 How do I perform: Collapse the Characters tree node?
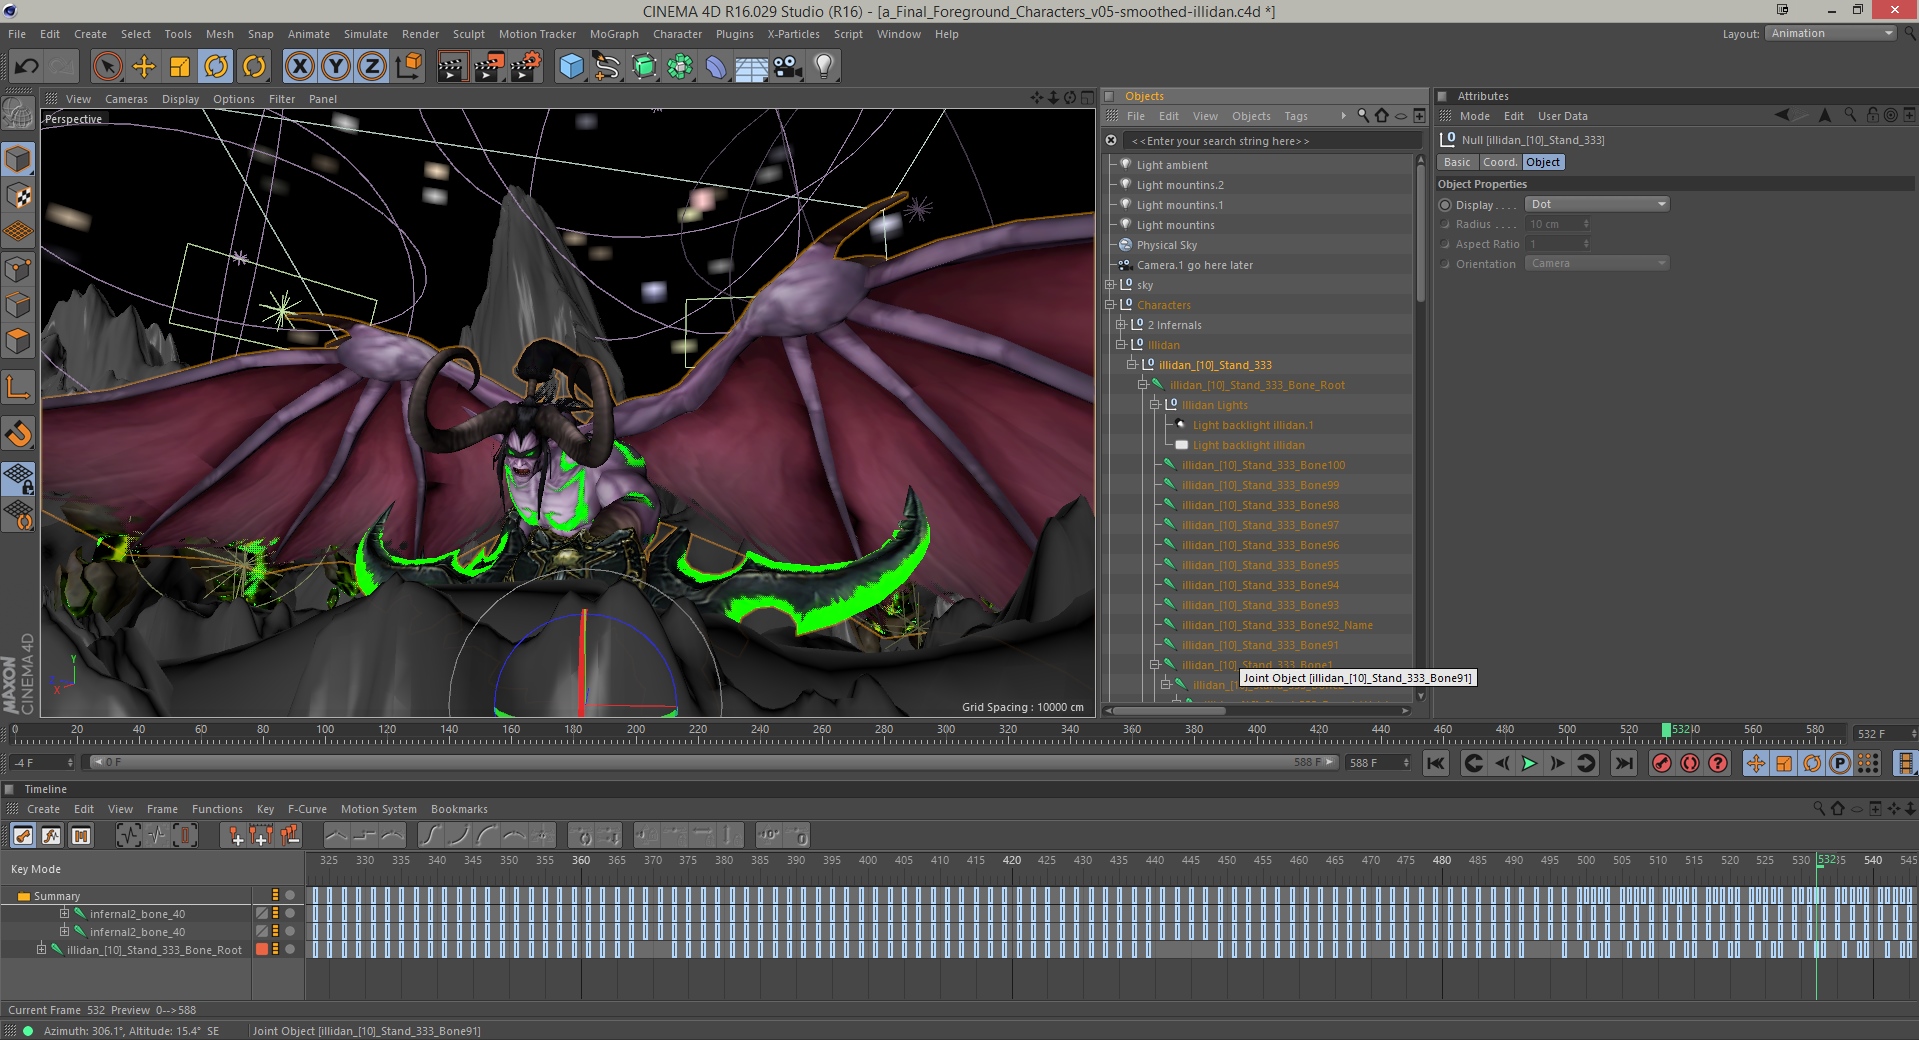[1110, 305]
